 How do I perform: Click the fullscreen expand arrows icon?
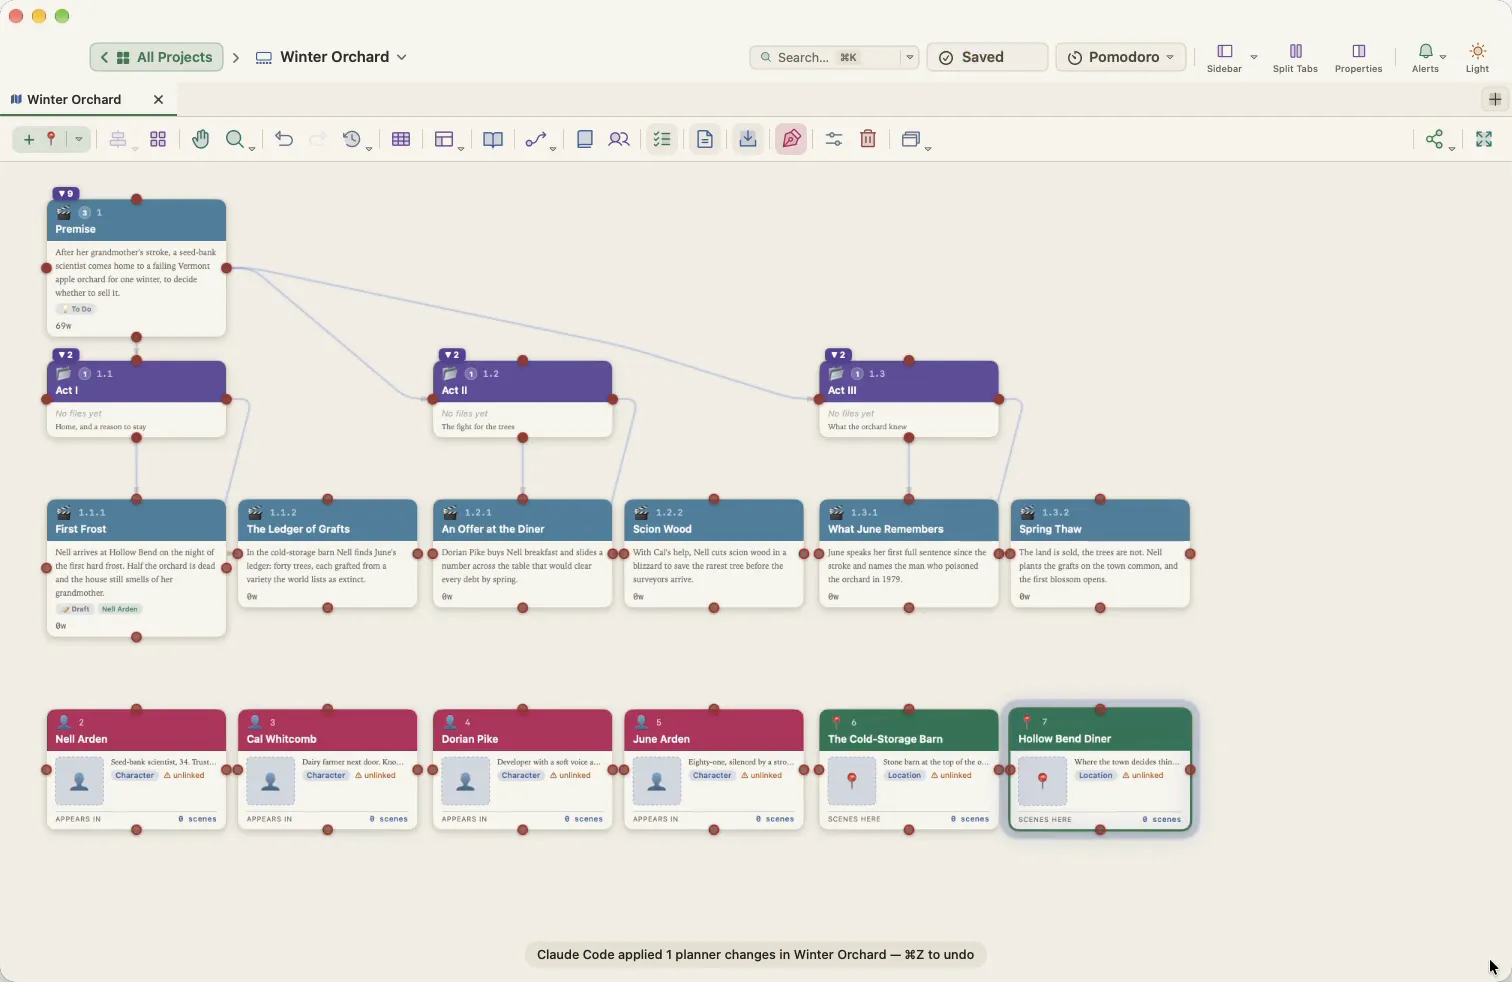1484,139
